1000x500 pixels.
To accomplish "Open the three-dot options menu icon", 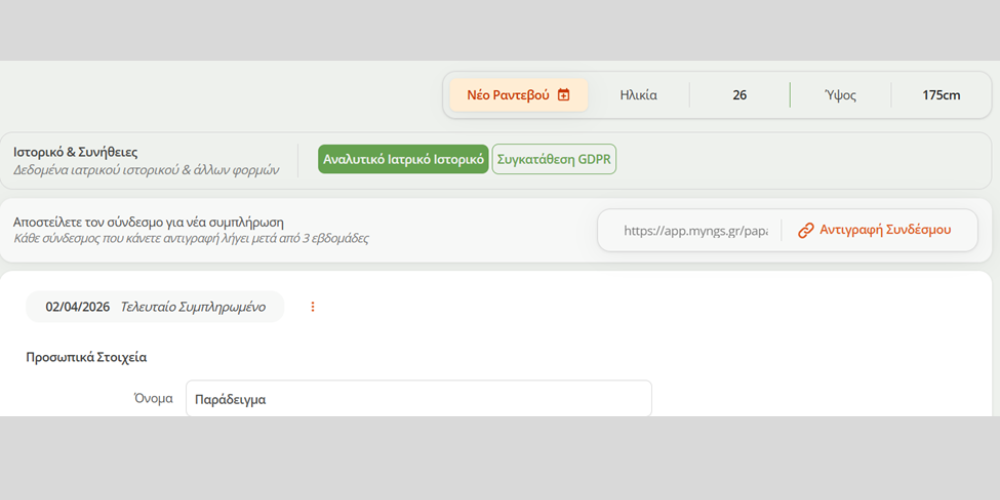I will (312, 307).
